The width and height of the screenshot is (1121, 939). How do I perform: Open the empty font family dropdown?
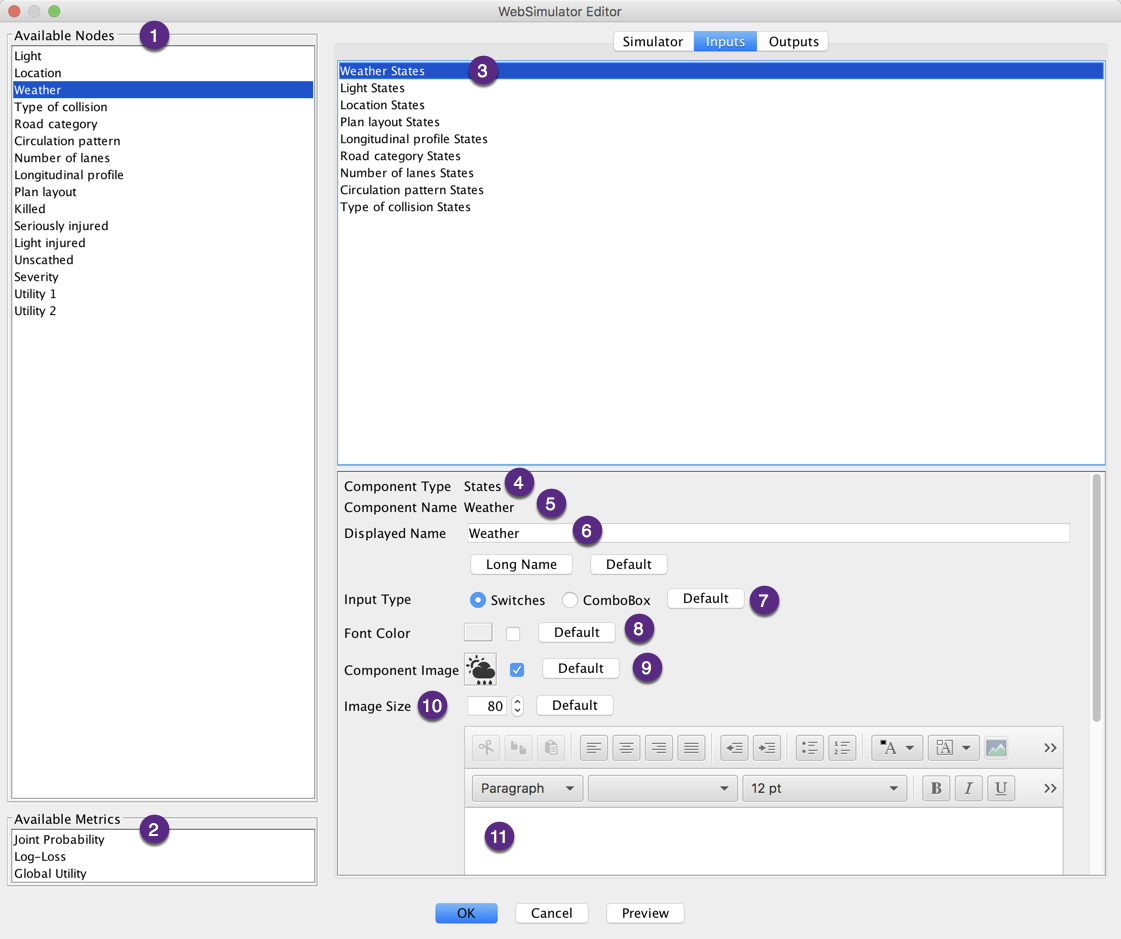pyautogui.click(x=663, y=788)
